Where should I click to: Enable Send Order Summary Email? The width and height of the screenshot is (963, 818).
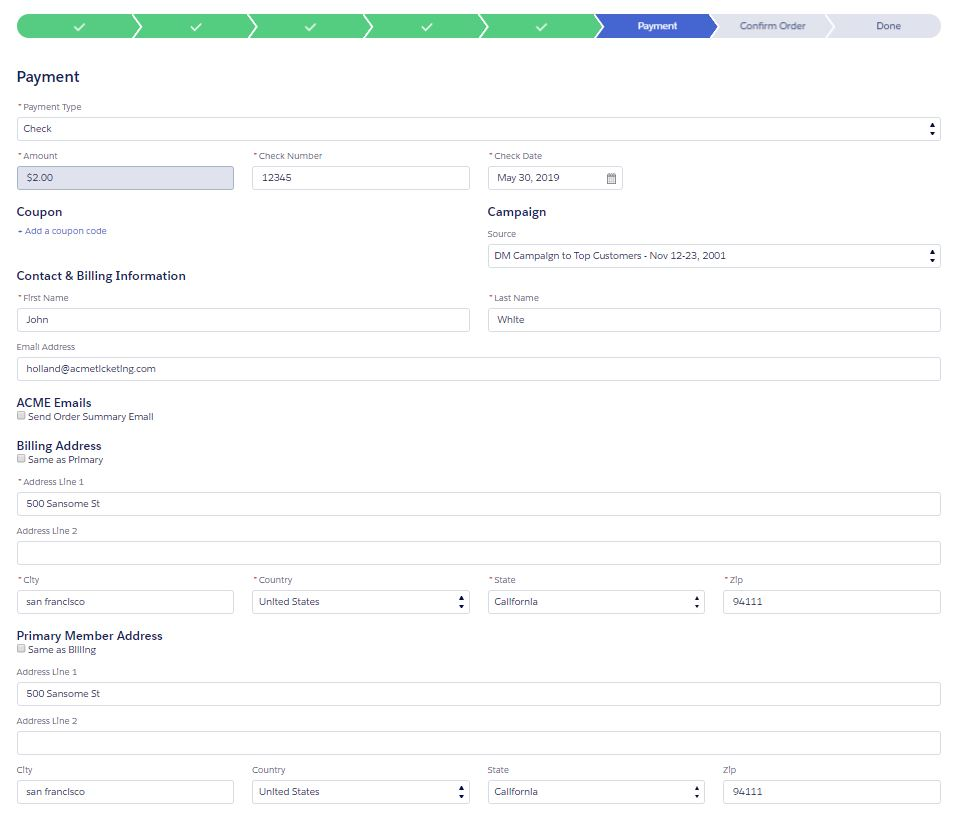pos(21,415)
